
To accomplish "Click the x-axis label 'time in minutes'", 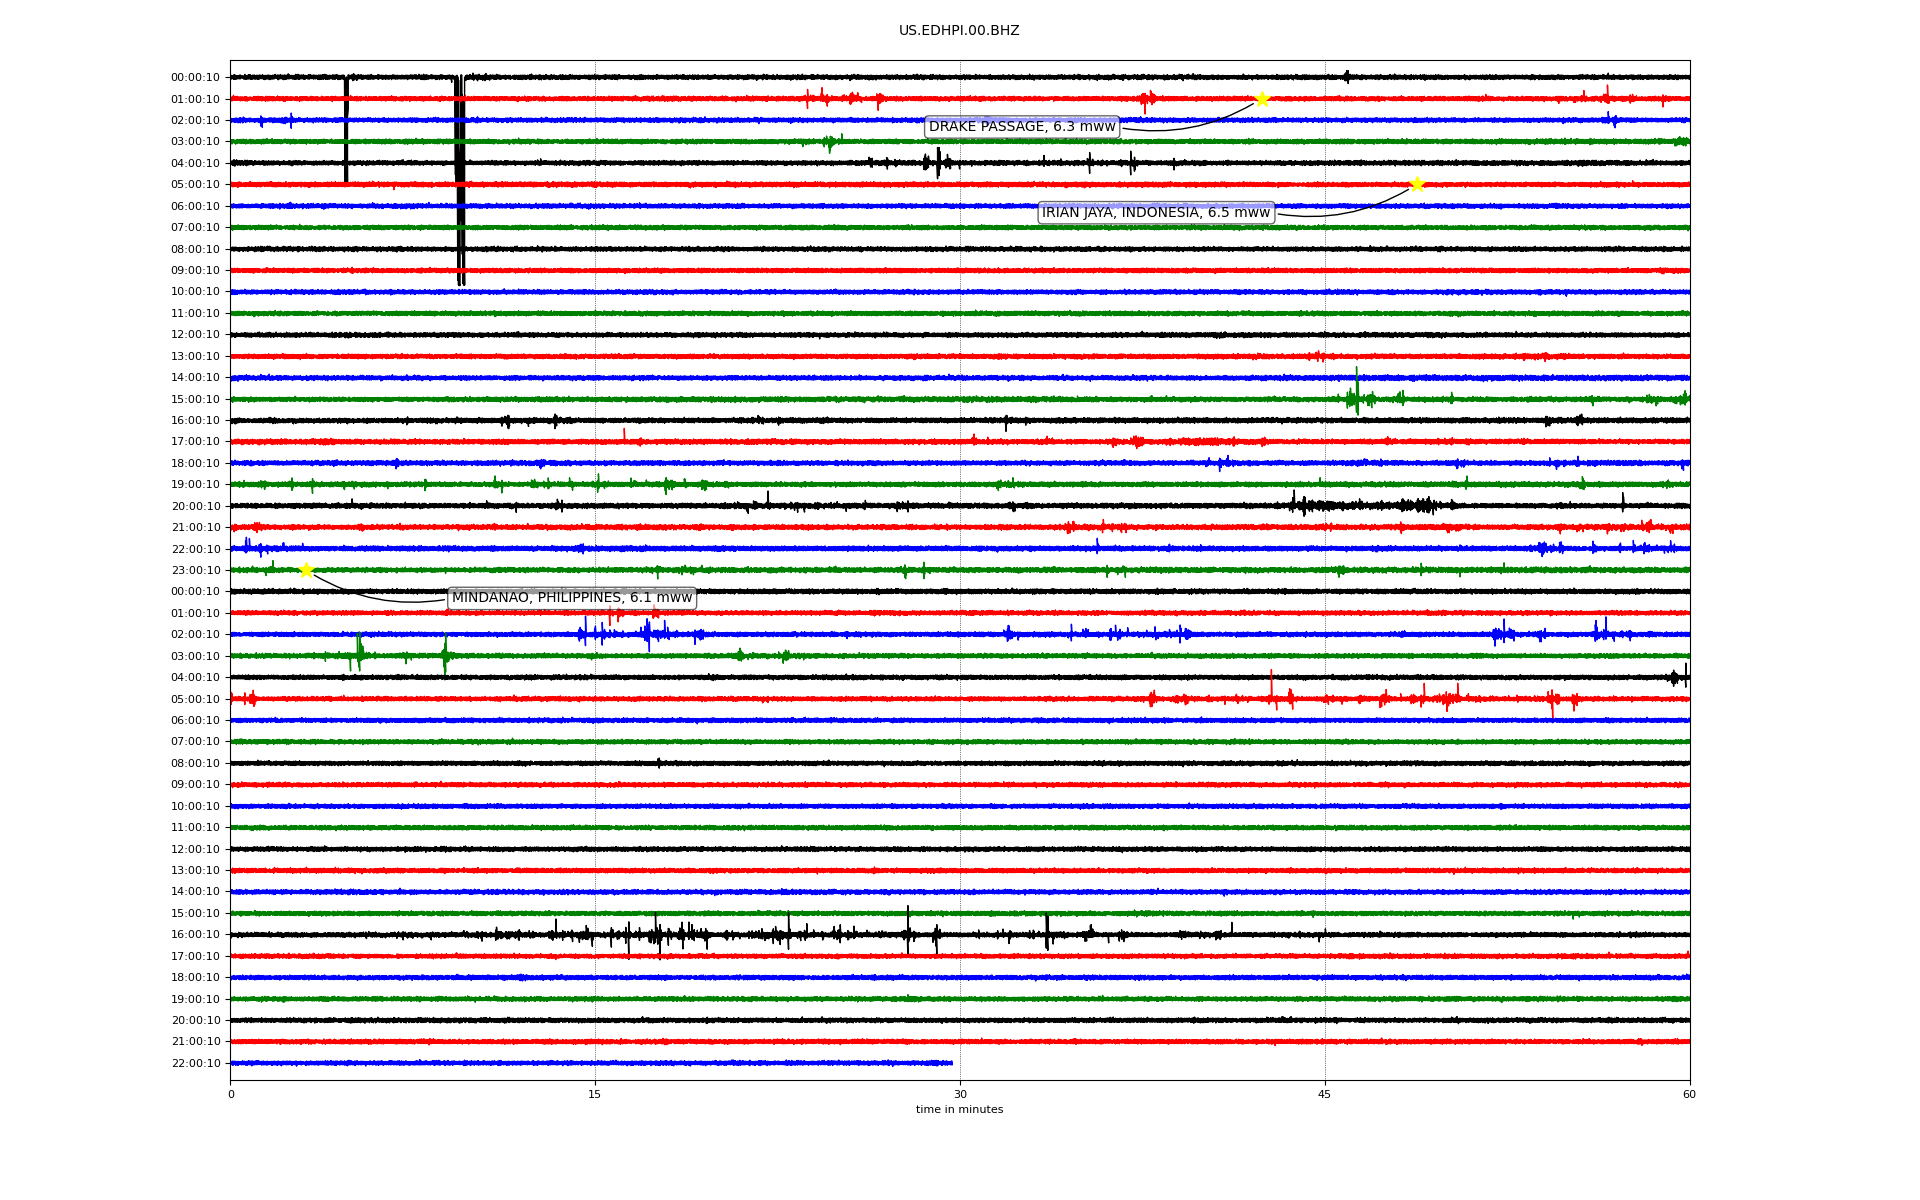I will (x=958, y=1109).
